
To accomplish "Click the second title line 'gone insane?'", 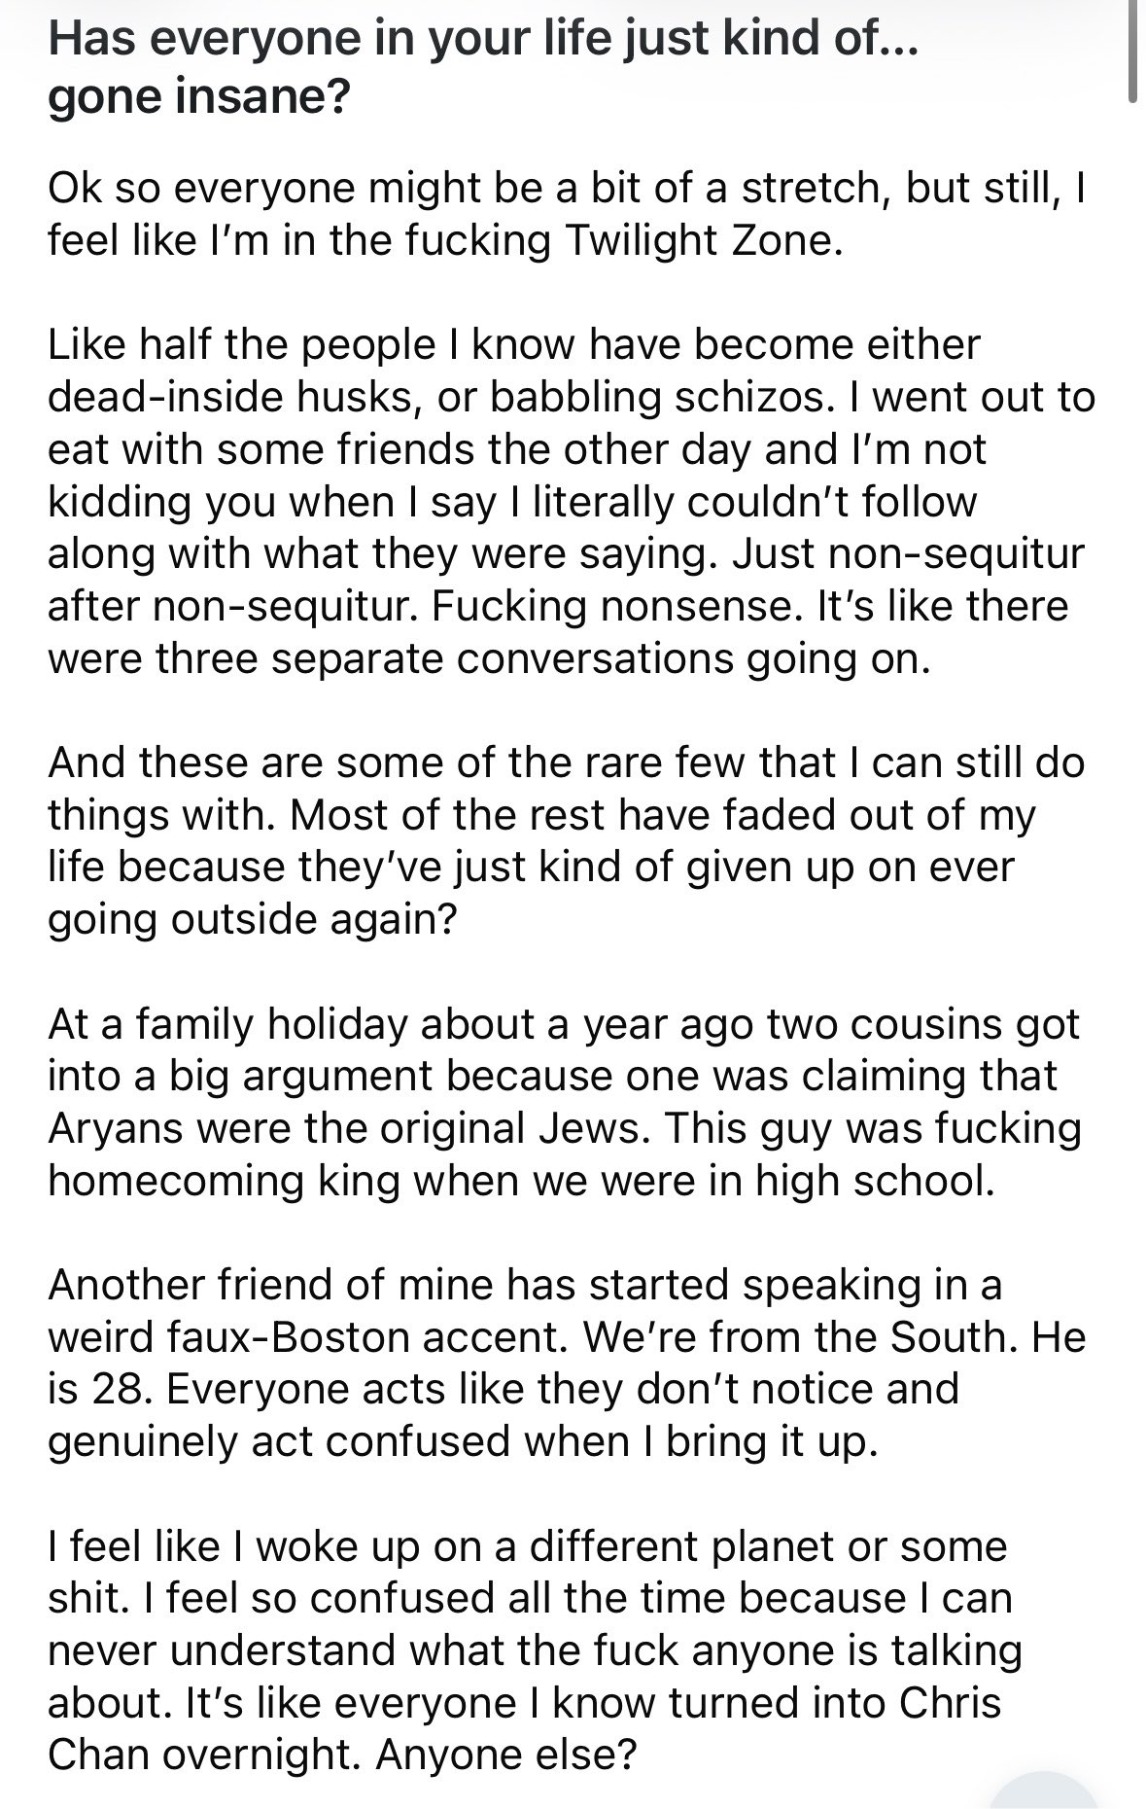I will click(198, 96).
